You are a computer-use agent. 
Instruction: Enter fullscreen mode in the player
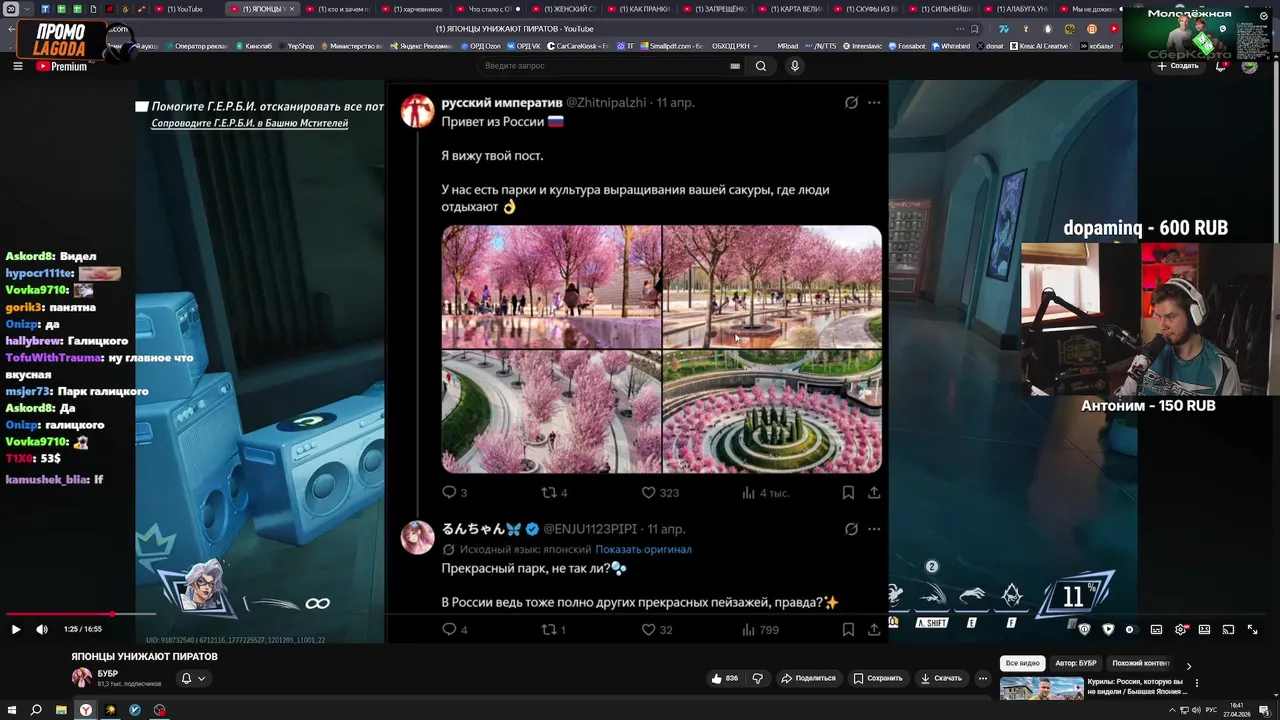pos(1252,629)
